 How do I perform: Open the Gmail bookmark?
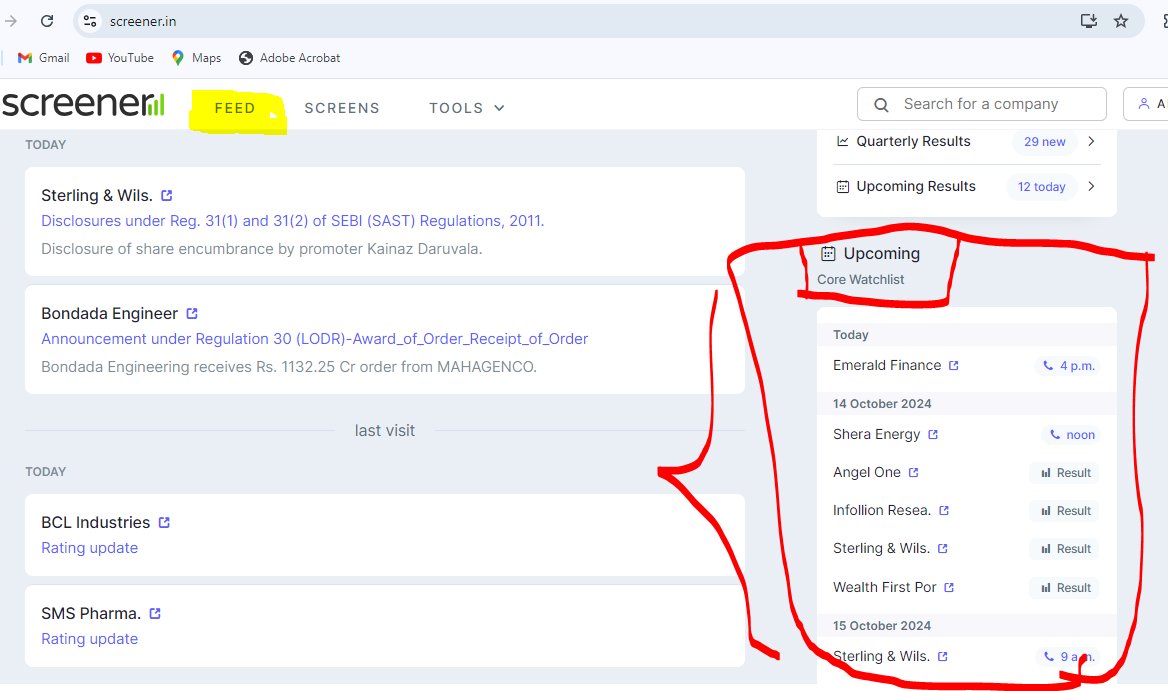point(43,58)
